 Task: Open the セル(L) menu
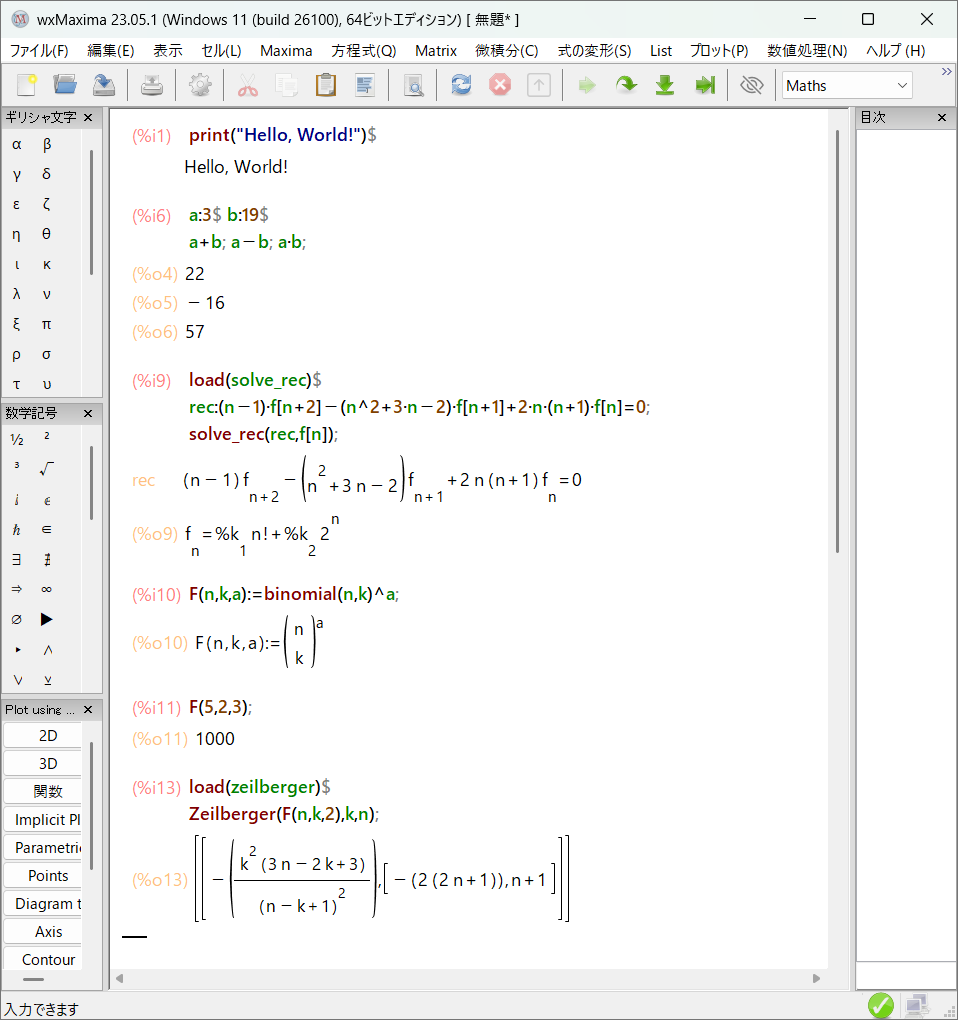point(221,51)
